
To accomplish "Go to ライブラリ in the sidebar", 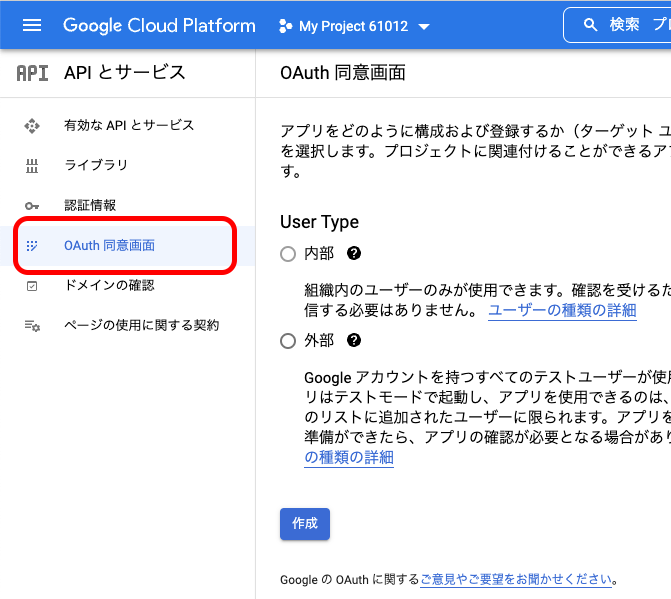I will point(96,166).
